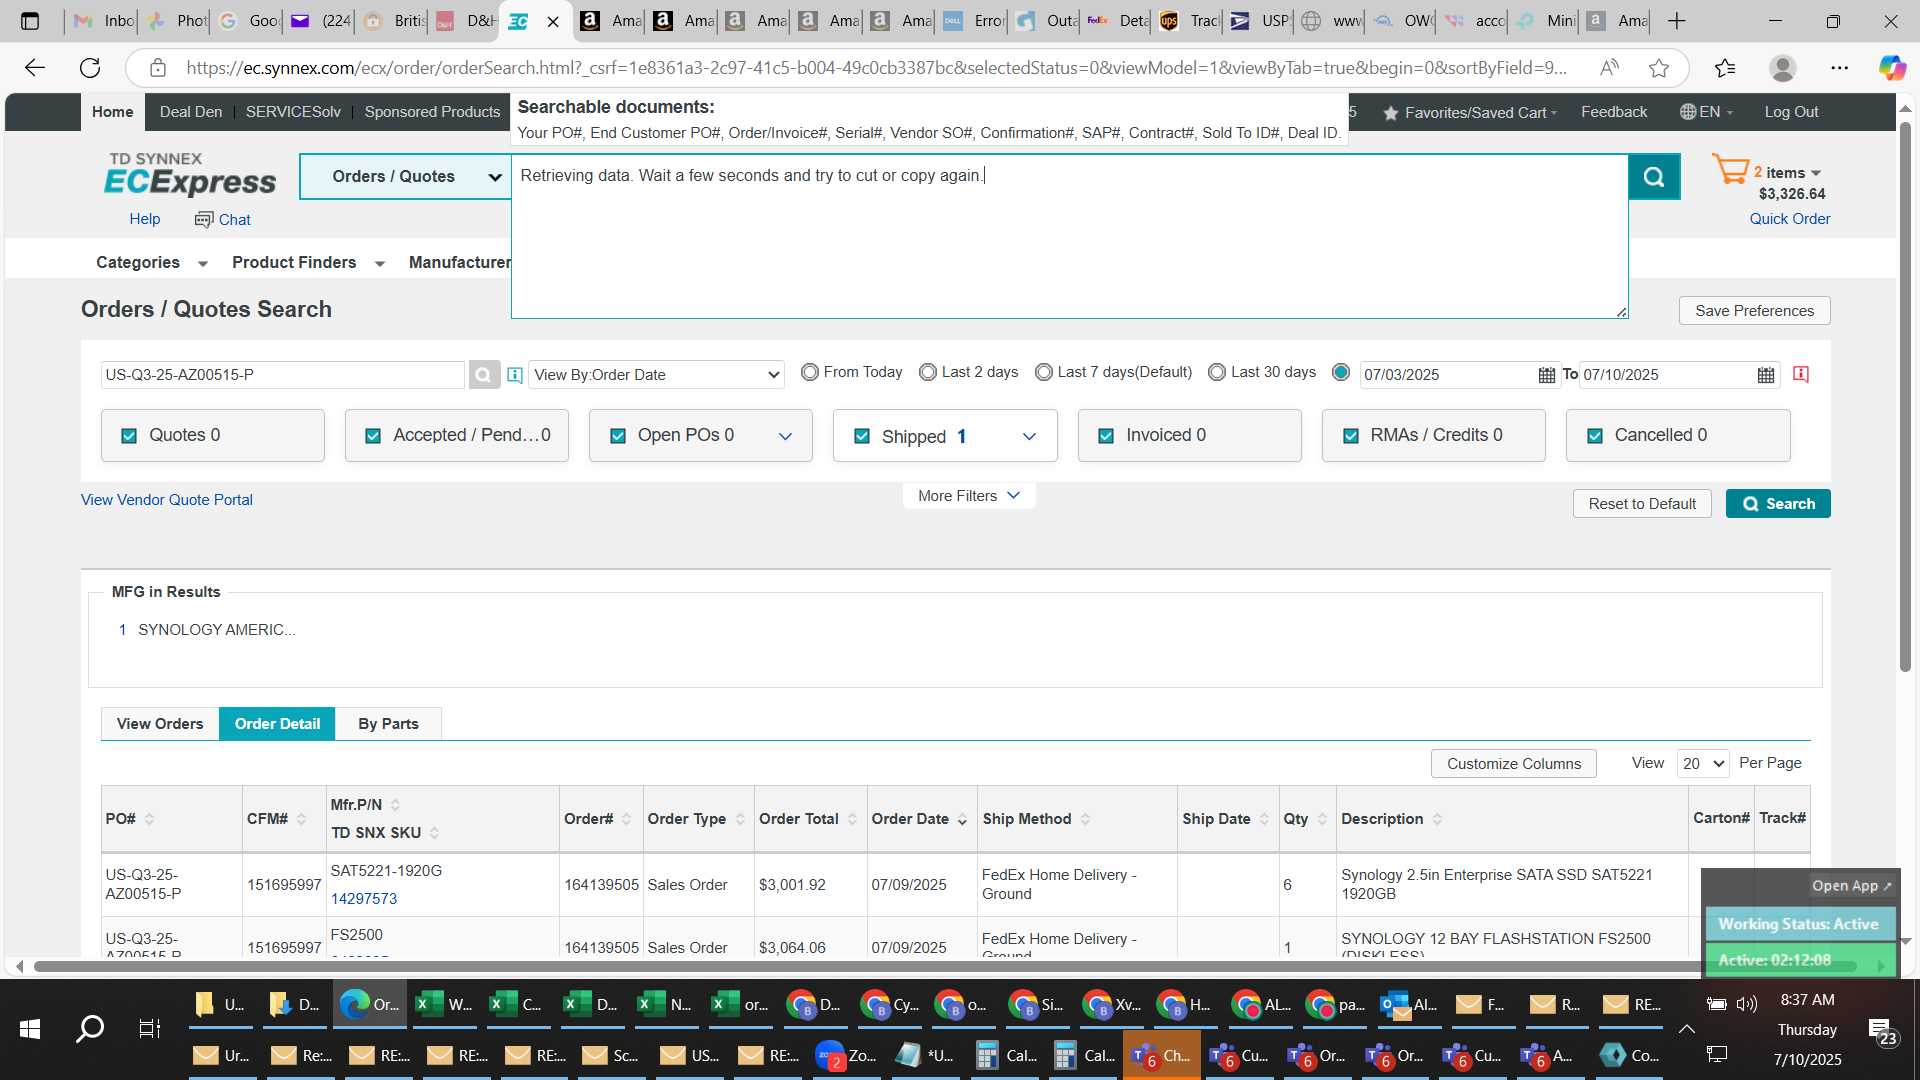Switch to the View Orders tab
The height and width of the screenshot is (1080, 1920).
(160, 724)
